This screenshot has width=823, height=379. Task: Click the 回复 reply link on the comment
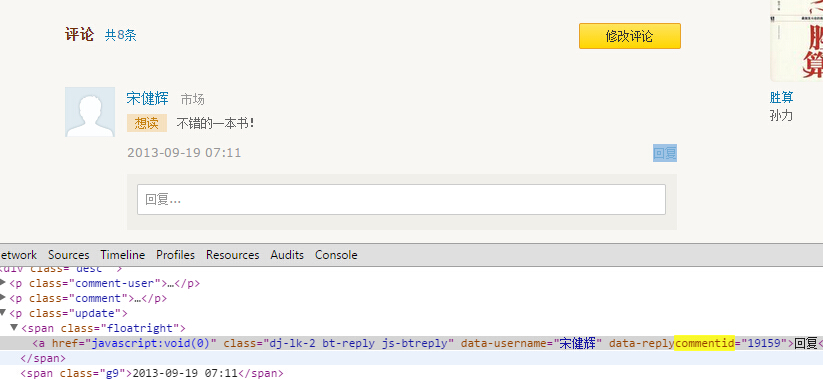click(x=665, y=153)
